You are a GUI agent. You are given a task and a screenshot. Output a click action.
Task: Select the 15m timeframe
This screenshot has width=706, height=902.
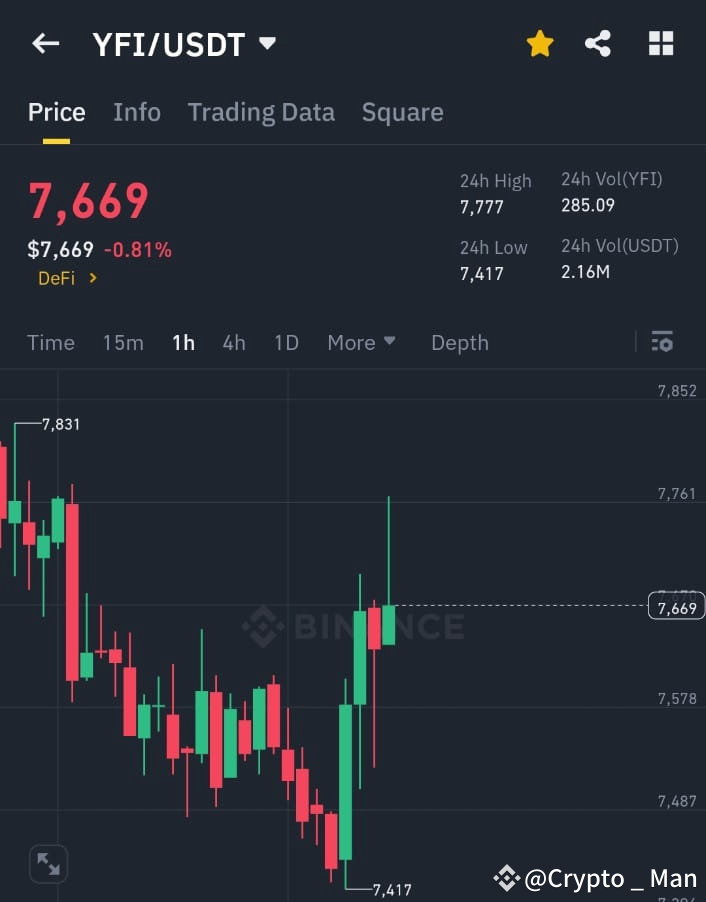(x=122, y=342)
